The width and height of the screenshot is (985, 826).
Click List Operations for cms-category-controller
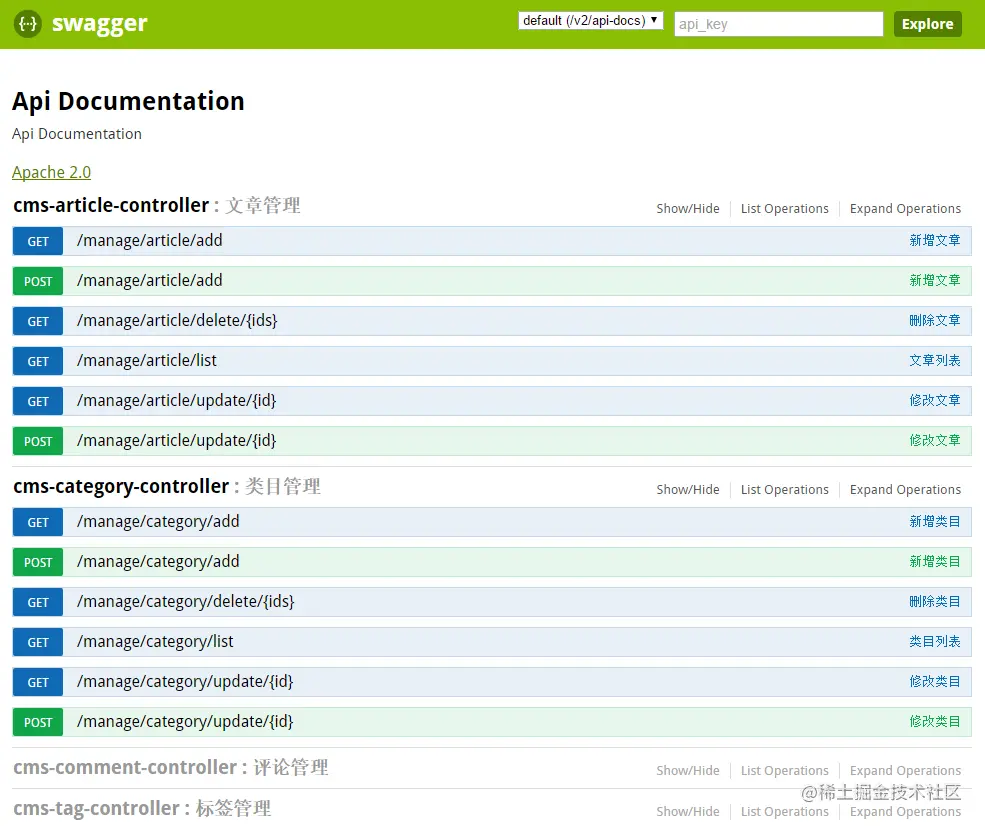coord(785,489)
